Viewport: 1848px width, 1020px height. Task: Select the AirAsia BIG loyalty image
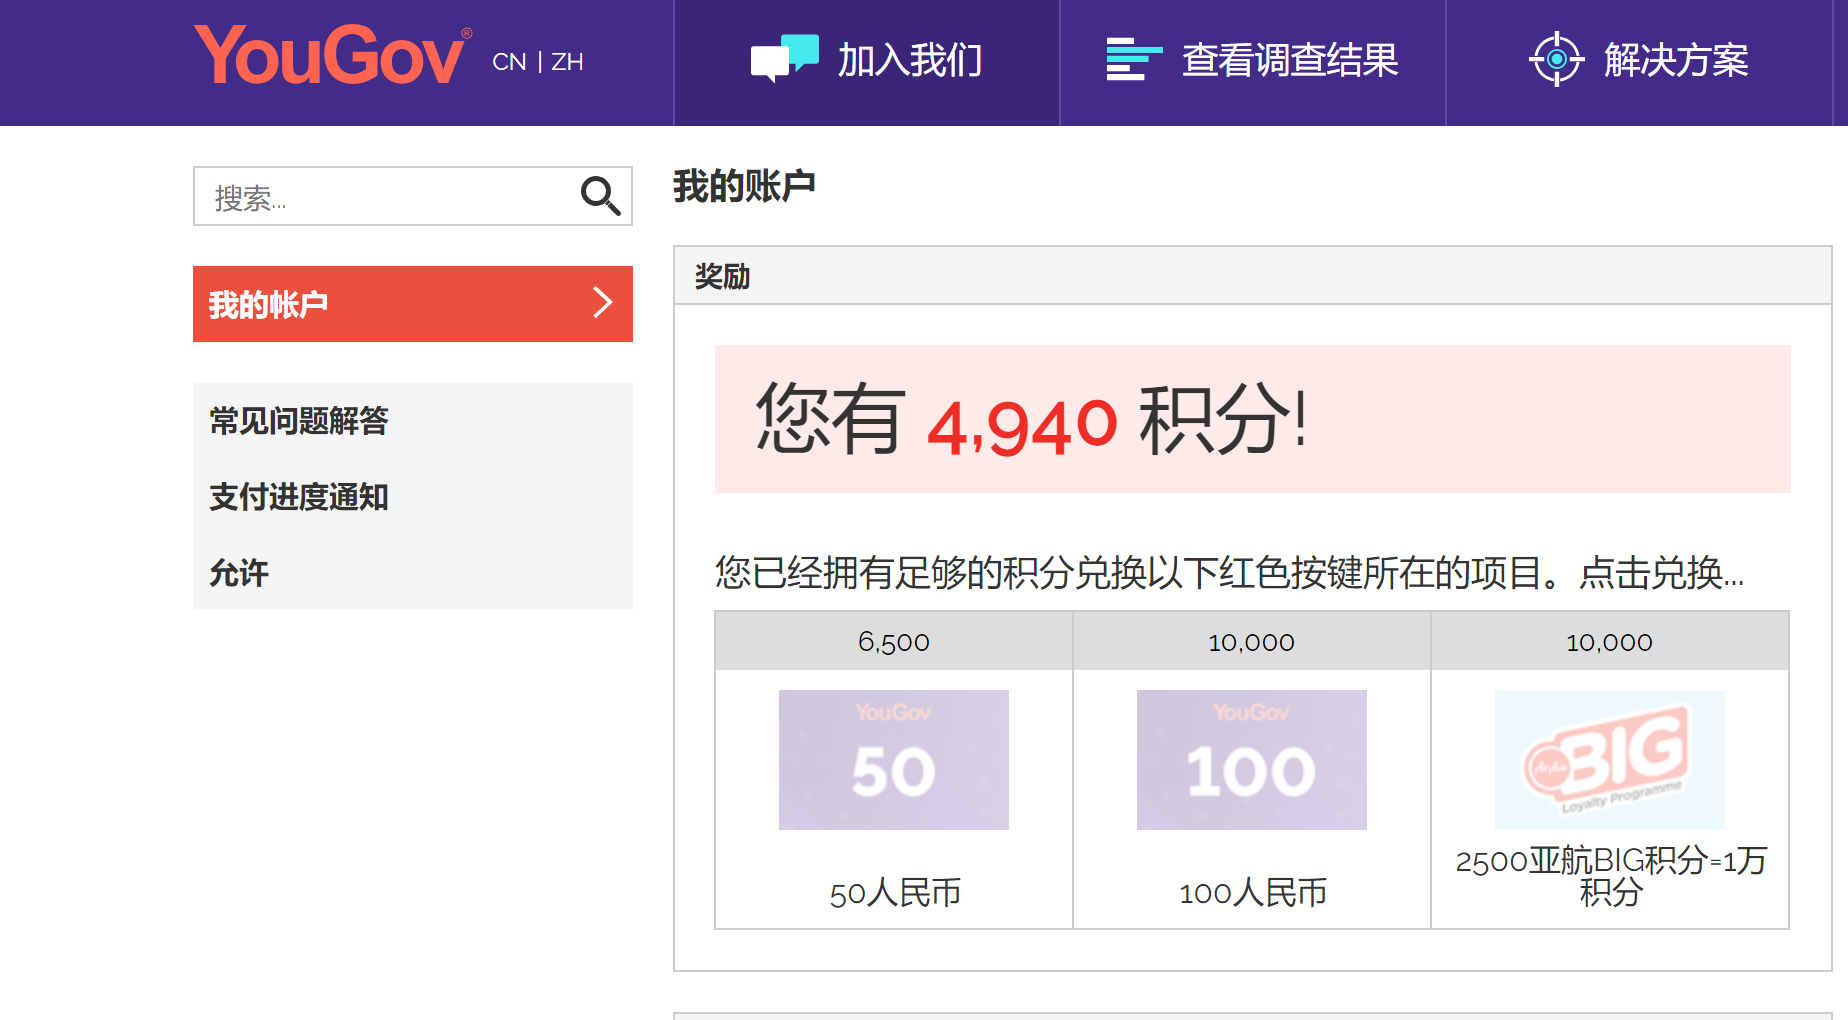[1609, 760]
